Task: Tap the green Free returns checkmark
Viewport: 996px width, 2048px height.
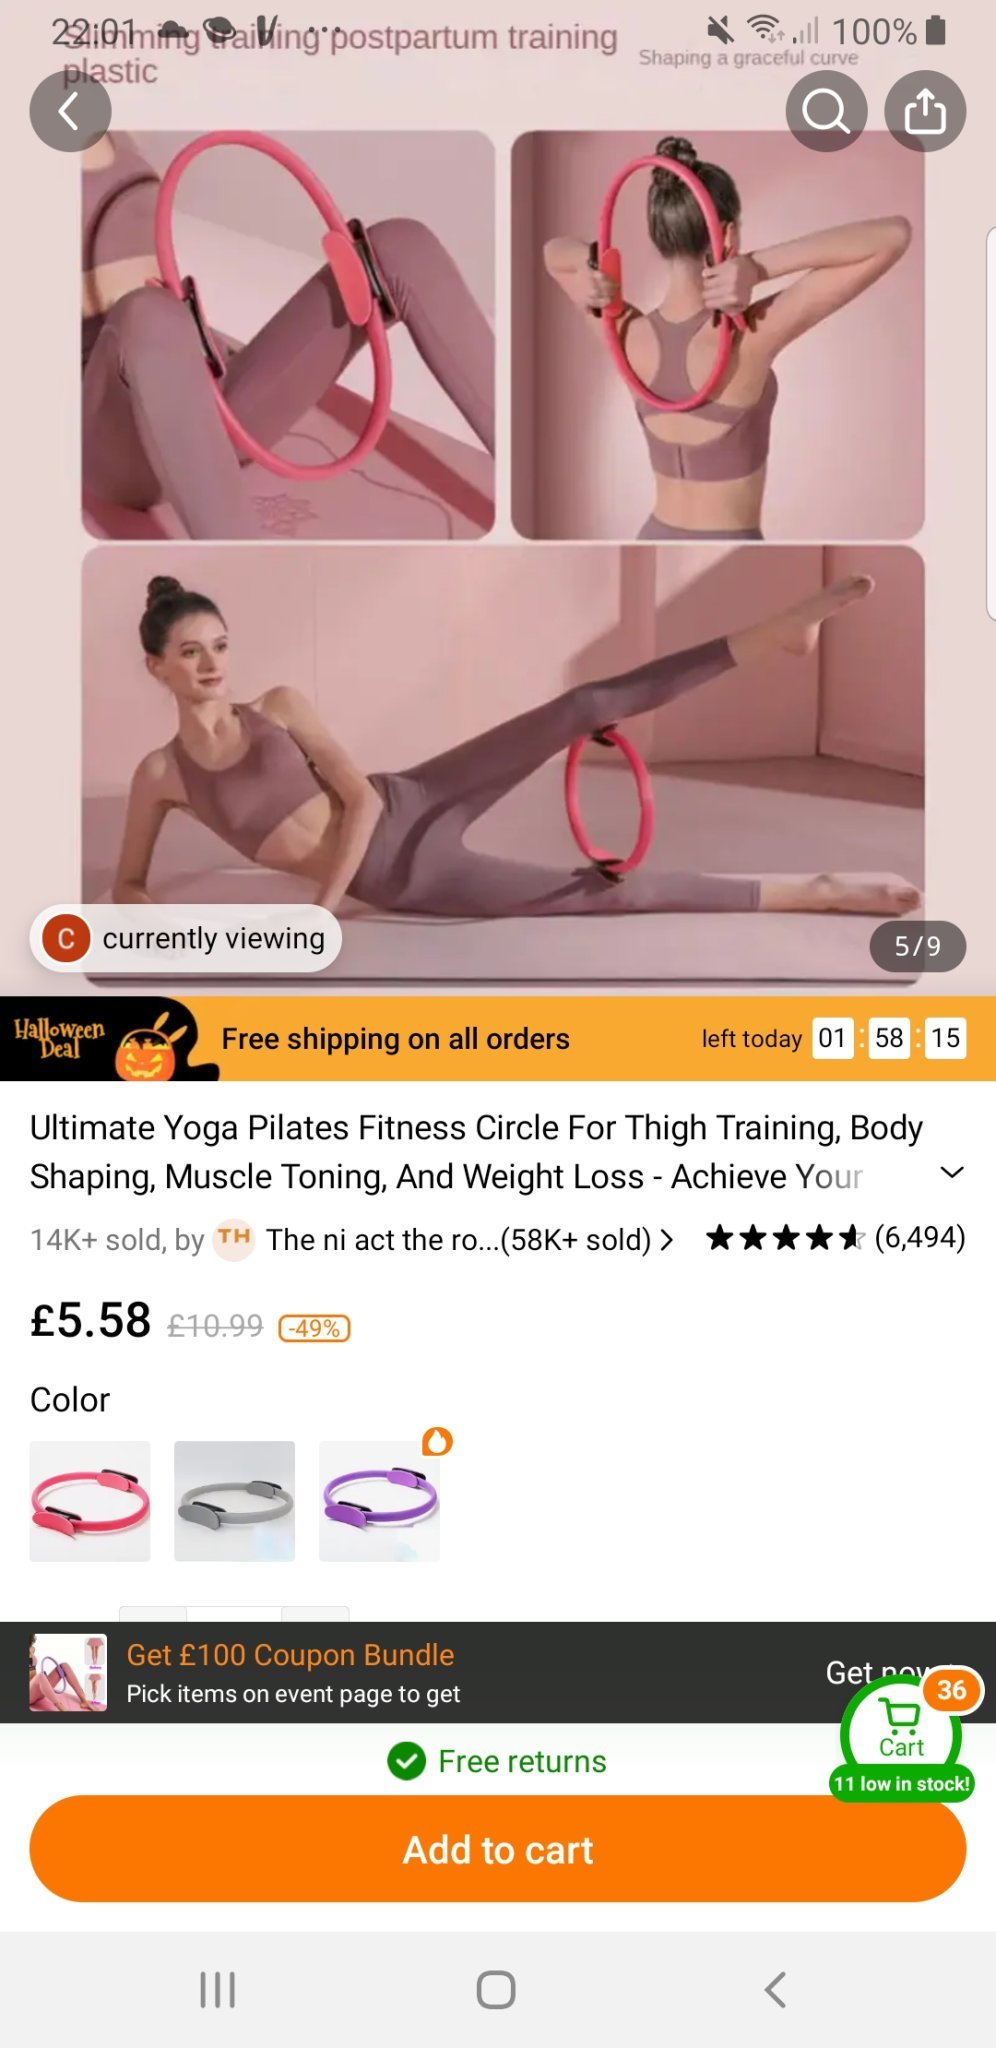Action: tap(407, 1761)
